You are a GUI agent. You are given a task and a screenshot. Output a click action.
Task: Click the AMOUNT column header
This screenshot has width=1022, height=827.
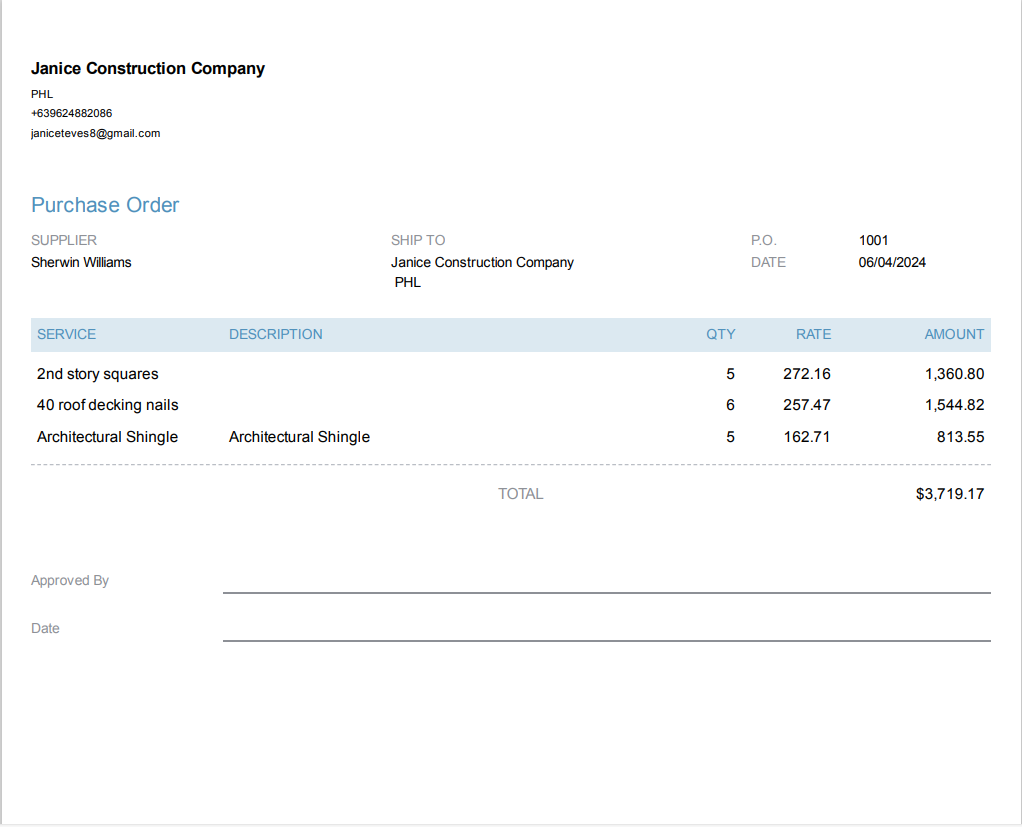pos(954,334)
